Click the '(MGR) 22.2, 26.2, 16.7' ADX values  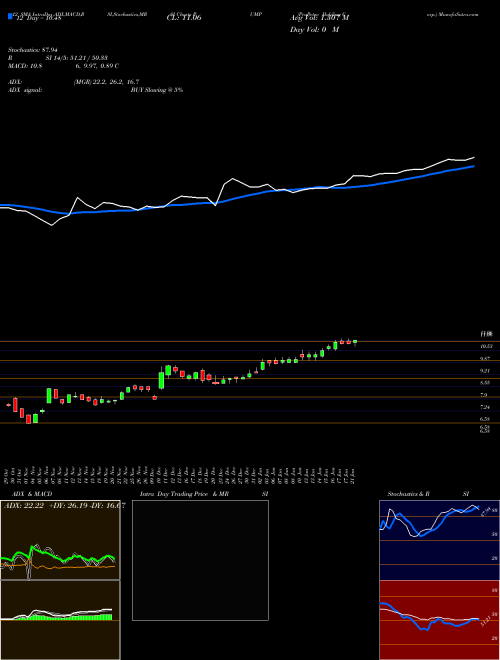tap(106, 82)
